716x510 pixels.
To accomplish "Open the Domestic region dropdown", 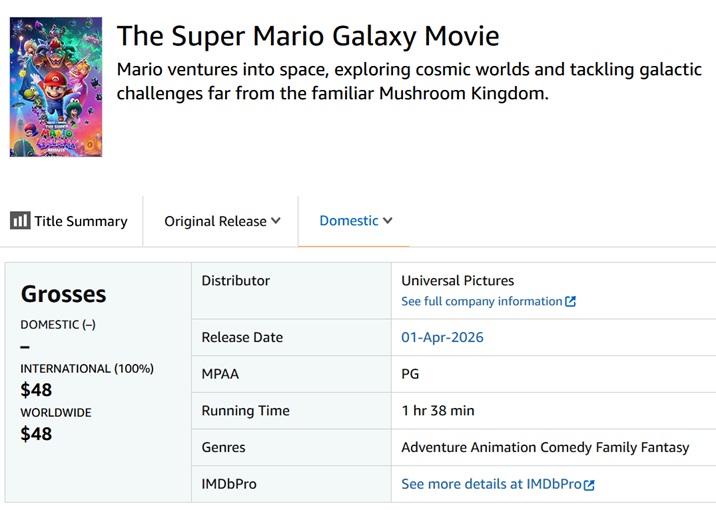I will tap(356, 221).
